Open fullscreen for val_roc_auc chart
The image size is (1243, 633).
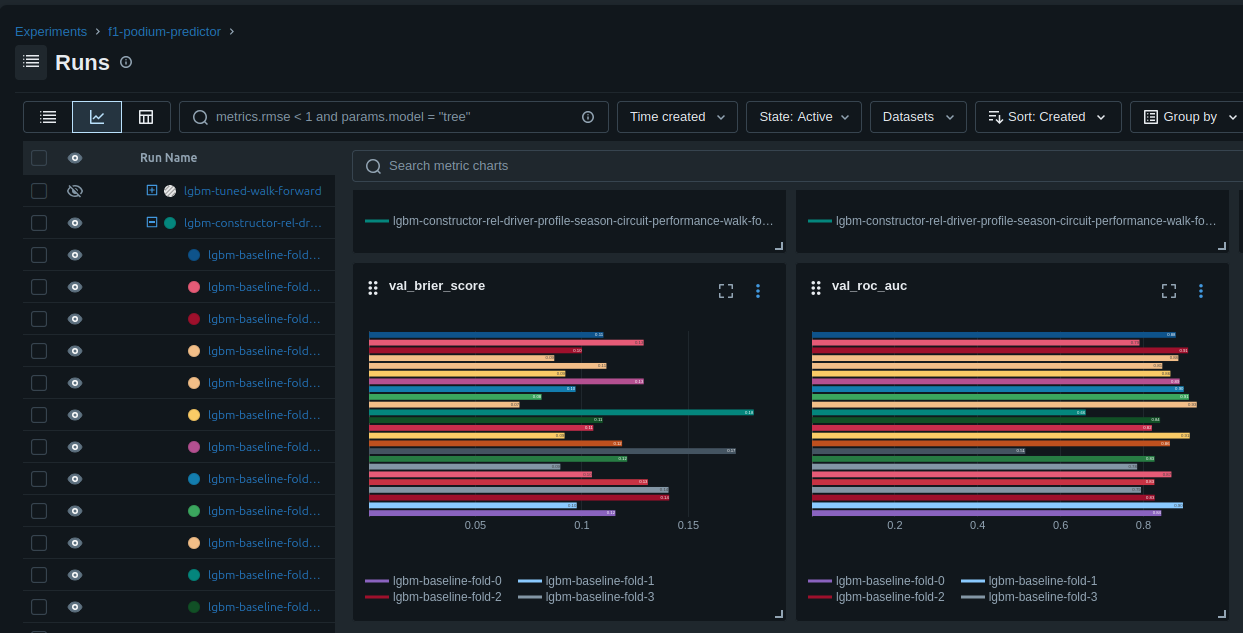(1169, 291)
